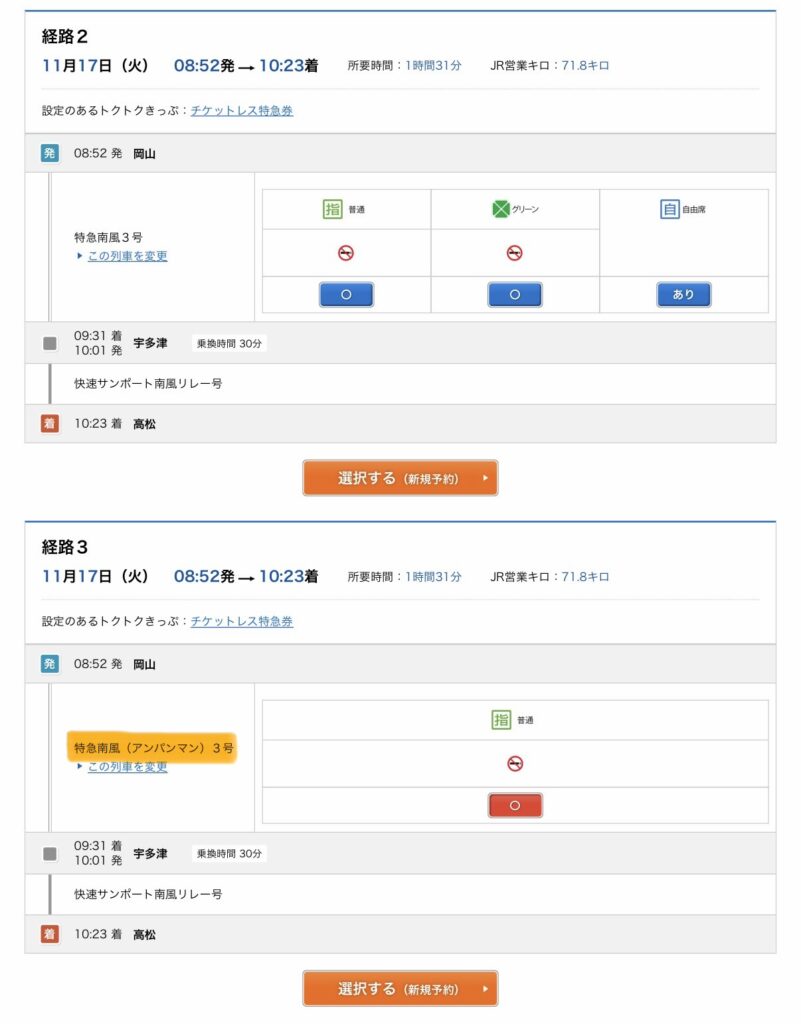This screenshot has height=1024, width=801.
Task: Click JR営業キロ：71.8キロ in Route 3
Action: click(x=550, y=577)
